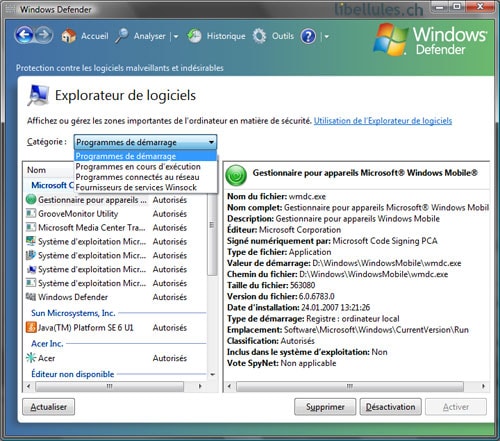Click the Analyser magnifying glass icon

(122, 36)
